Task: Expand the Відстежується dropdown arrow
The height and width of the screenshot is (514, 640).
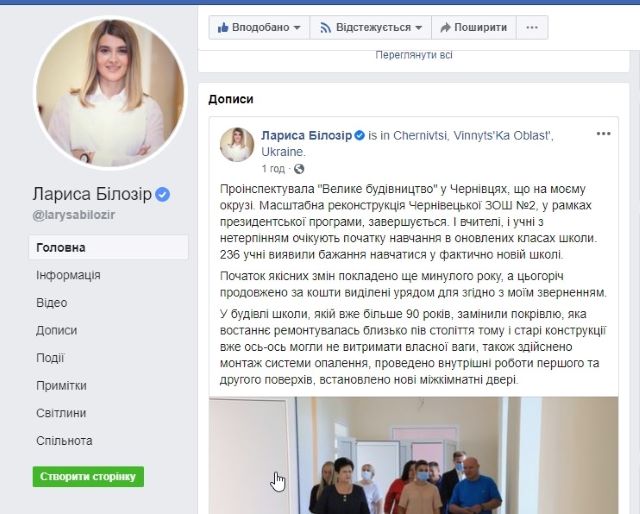Action: (x=419, y=28)
